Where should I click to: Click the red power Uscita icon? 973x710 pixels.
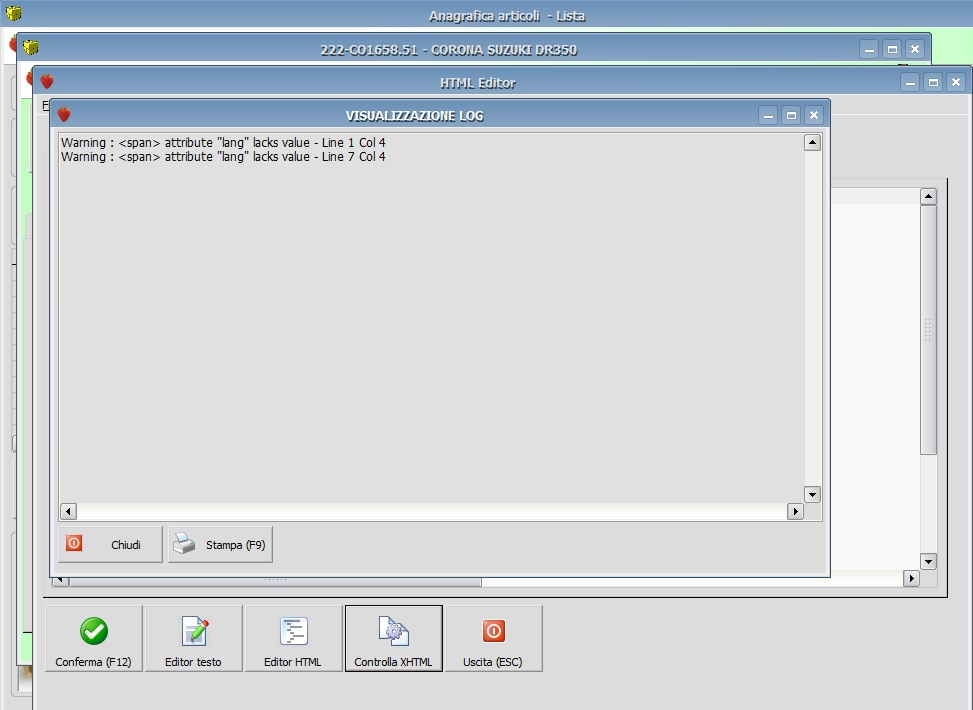point(493,631)
